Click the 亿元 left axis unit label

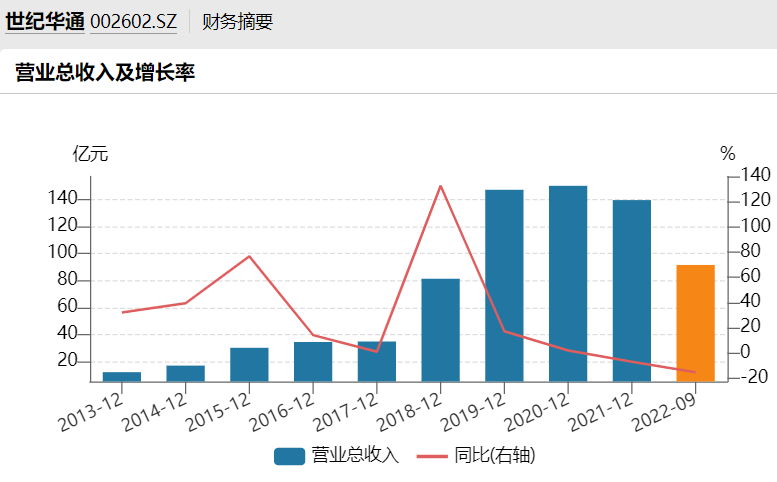pyautogui.click(x=90, y=154)
